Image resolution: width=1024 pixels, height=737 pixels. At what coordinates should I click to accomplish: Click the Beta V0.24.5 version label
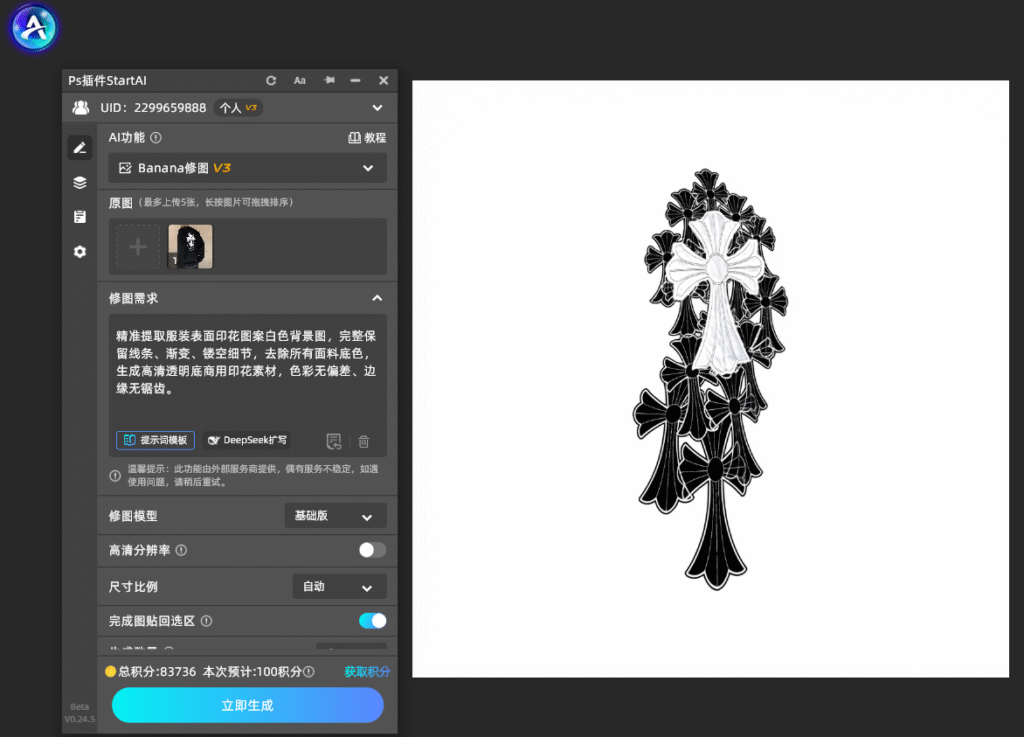click(80, 713)
